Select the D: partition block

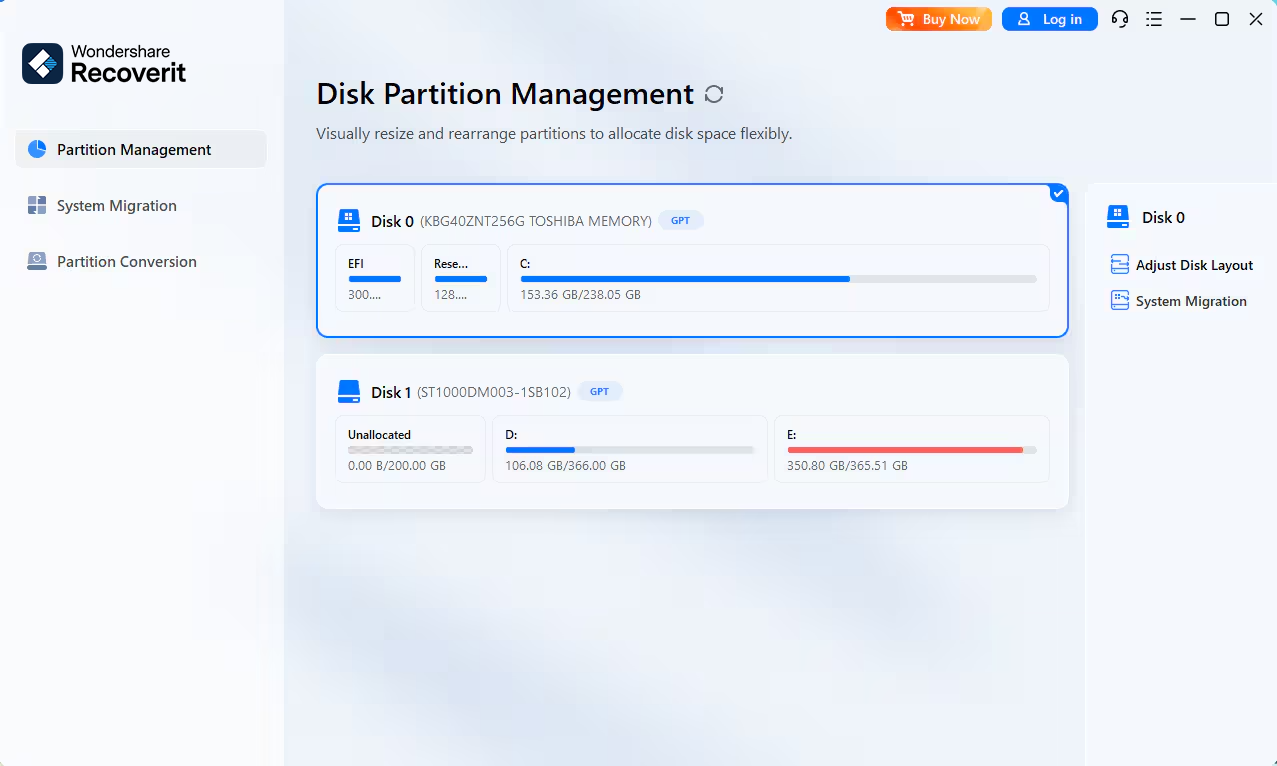click(630, 449)
